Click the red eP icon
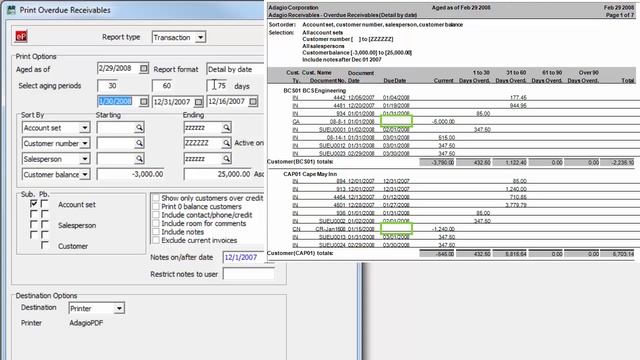 (x=21, y=36)
